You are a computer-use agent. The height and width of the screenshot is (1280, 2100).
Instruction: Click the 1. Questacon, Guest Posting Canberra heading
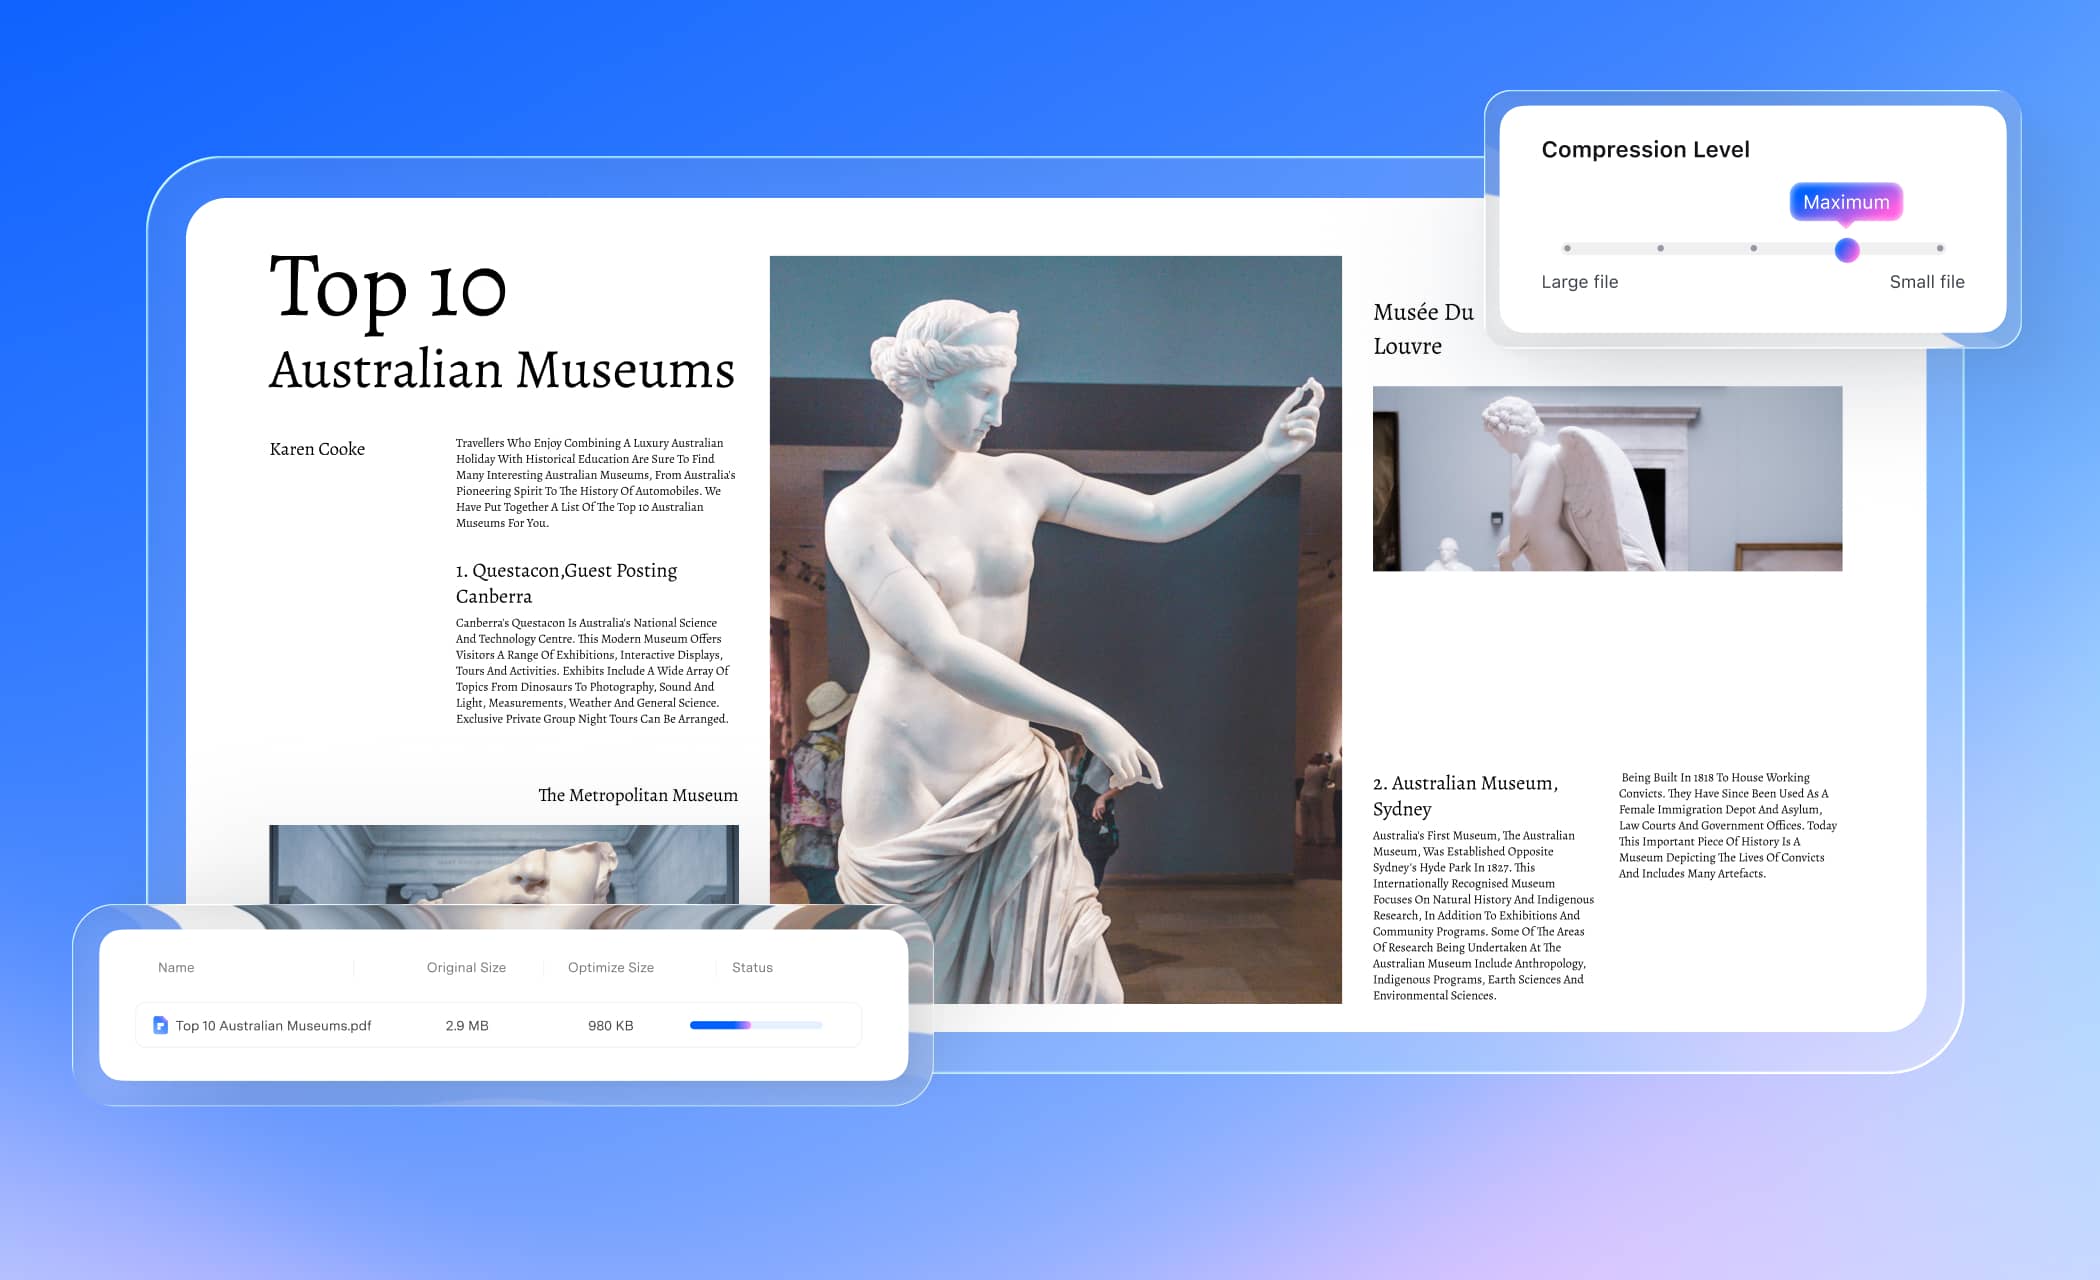tap(566, 583)
